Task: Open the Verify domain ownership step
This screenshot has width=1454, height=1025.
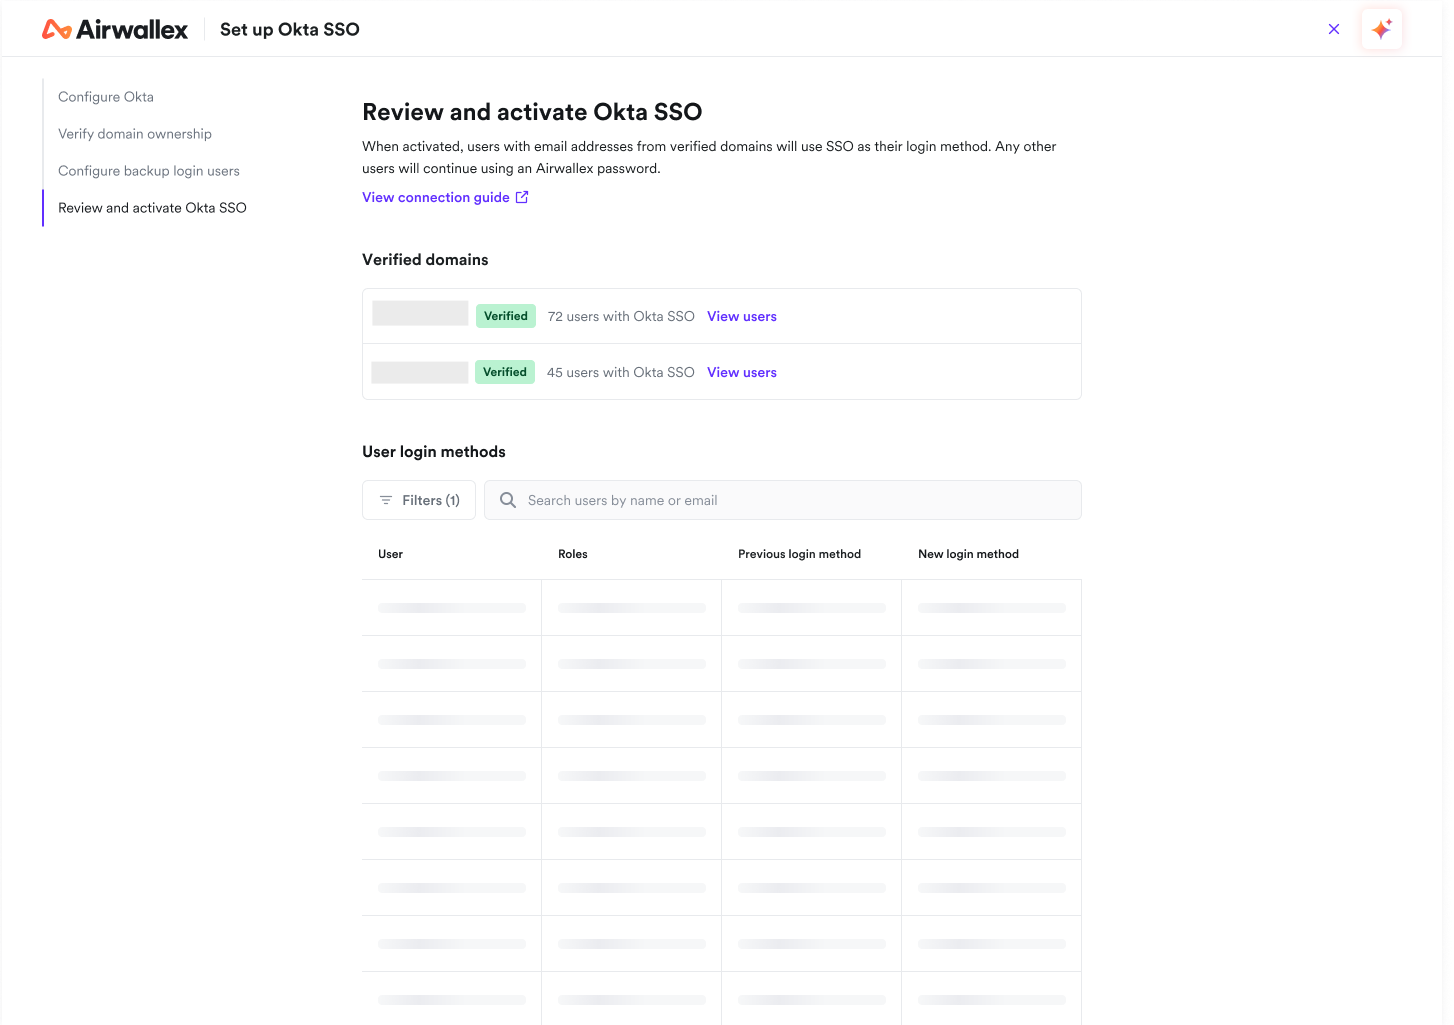Action: click(135, 134)
